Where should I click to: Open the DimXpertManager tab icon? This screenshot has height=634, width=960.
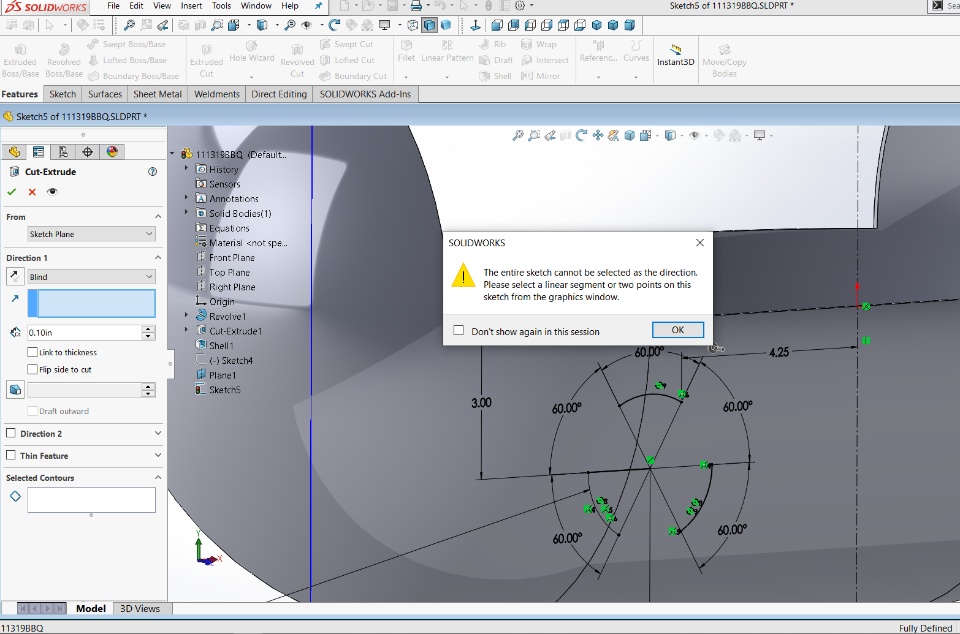tap(88, 152)
